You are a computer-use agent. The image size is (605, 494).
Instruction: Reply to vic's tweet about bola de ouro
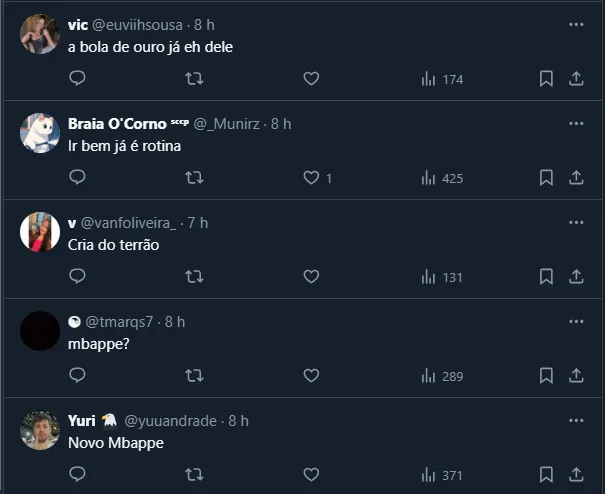(78, 79)
